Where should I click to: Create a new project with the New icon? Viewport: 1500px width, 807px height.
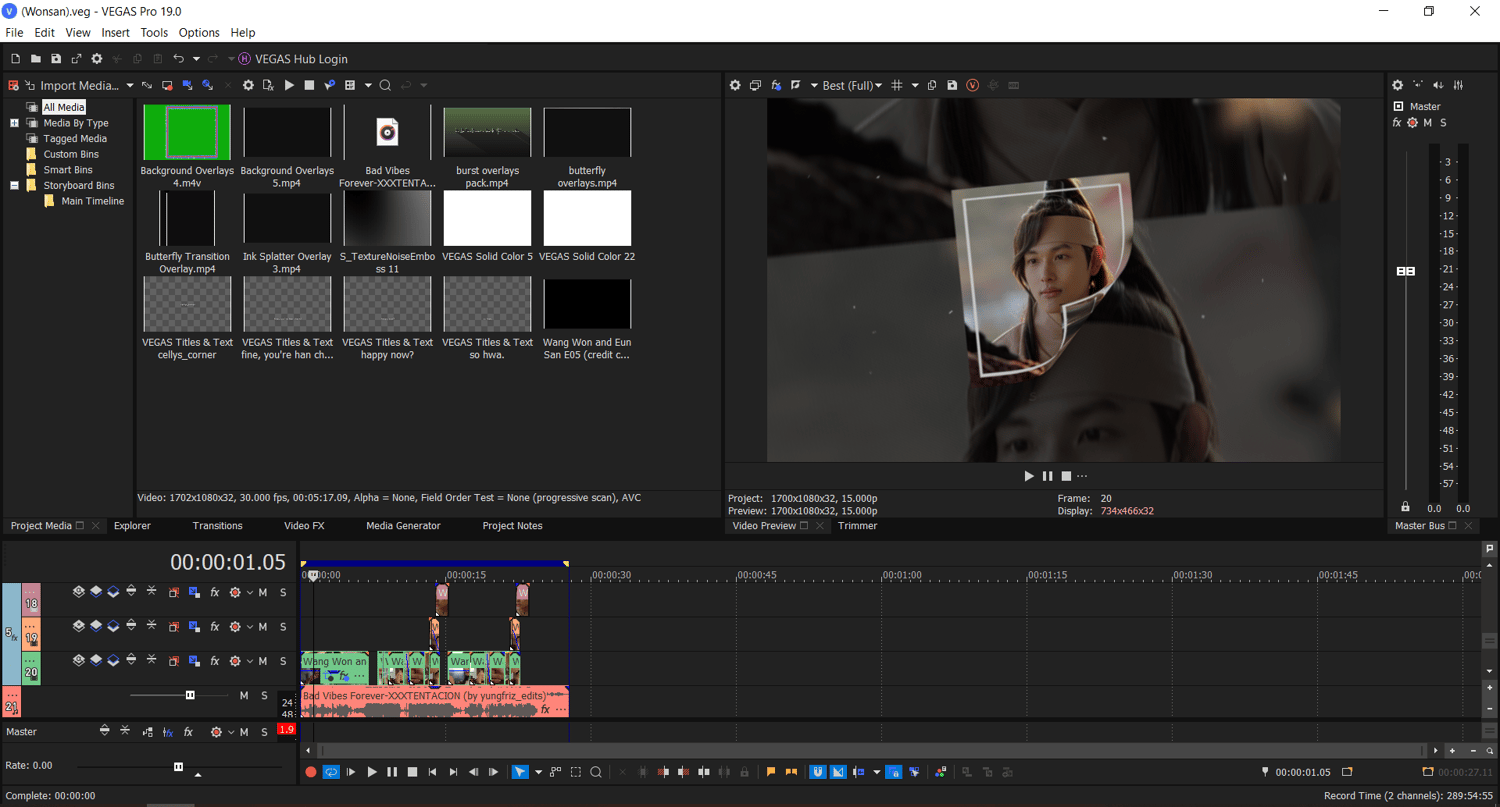pyautogui.click(x=15, y=59)
